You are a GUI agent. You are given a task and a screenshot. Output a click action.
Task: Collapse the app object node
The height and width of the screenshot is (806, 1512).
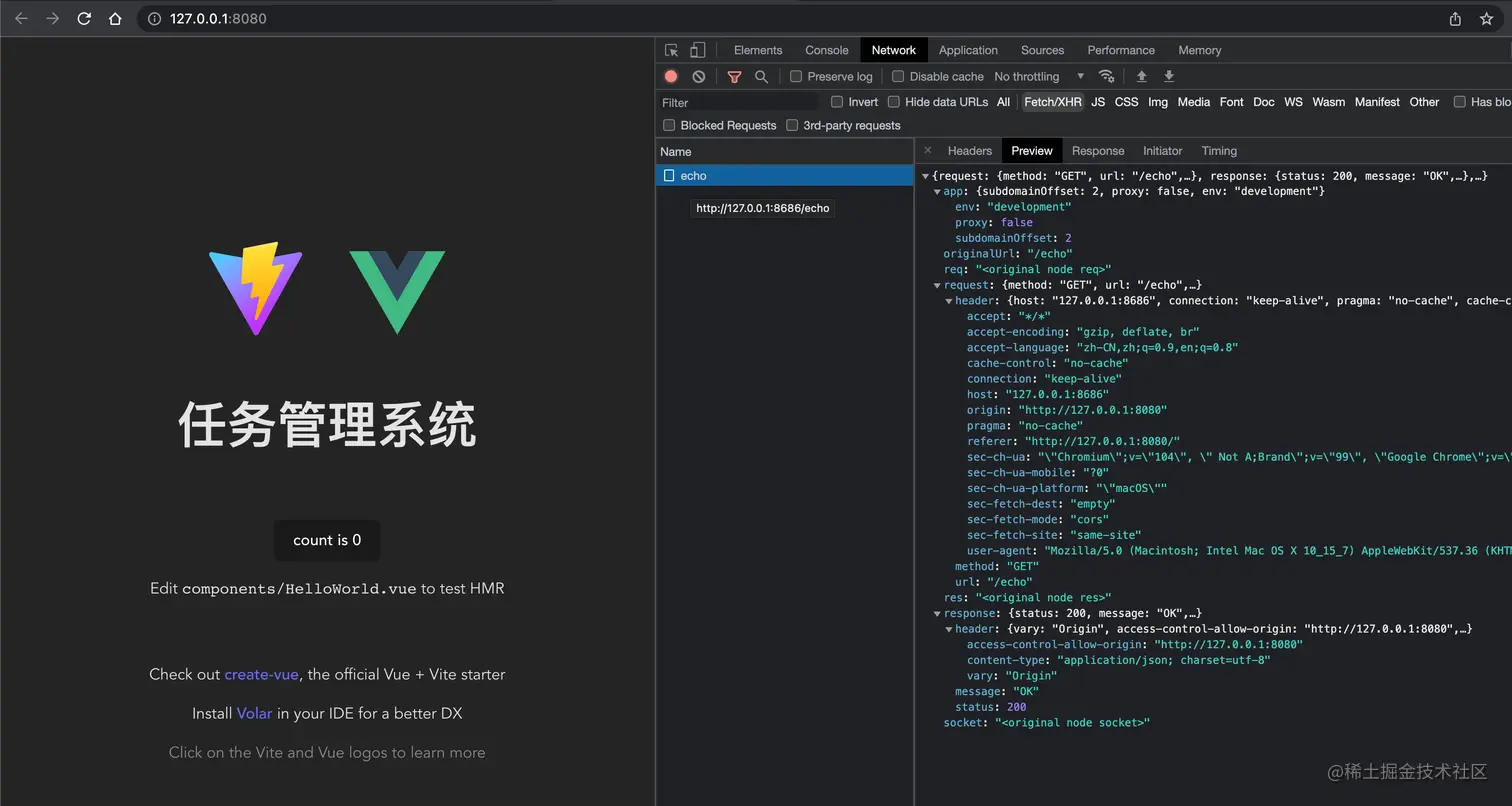coord(937,191)
